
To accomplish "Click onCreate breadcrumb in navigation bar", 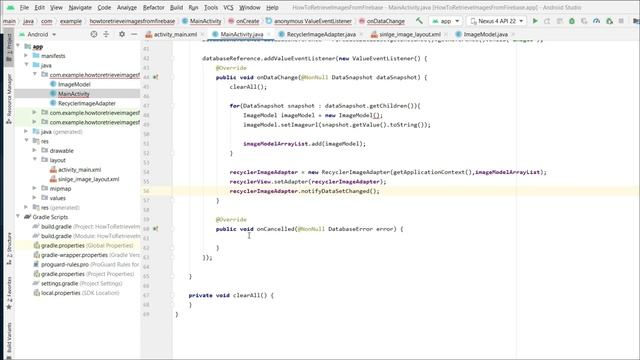I will pyautogui.click(x=244, y=21).
